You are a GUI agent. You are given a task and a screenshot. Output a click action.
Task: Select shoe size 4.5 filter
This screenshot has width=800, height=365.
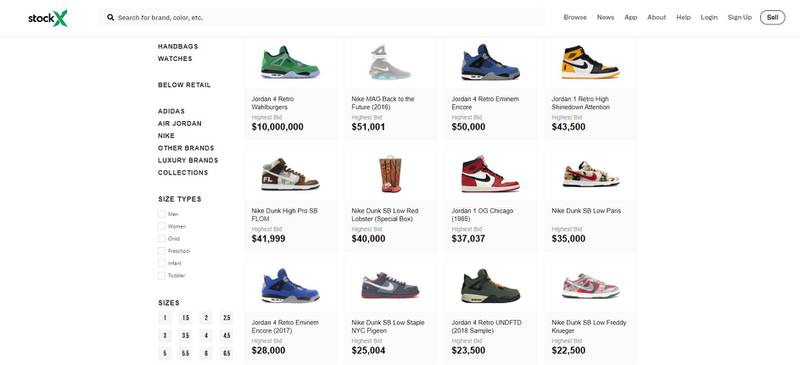coord(227,336)
